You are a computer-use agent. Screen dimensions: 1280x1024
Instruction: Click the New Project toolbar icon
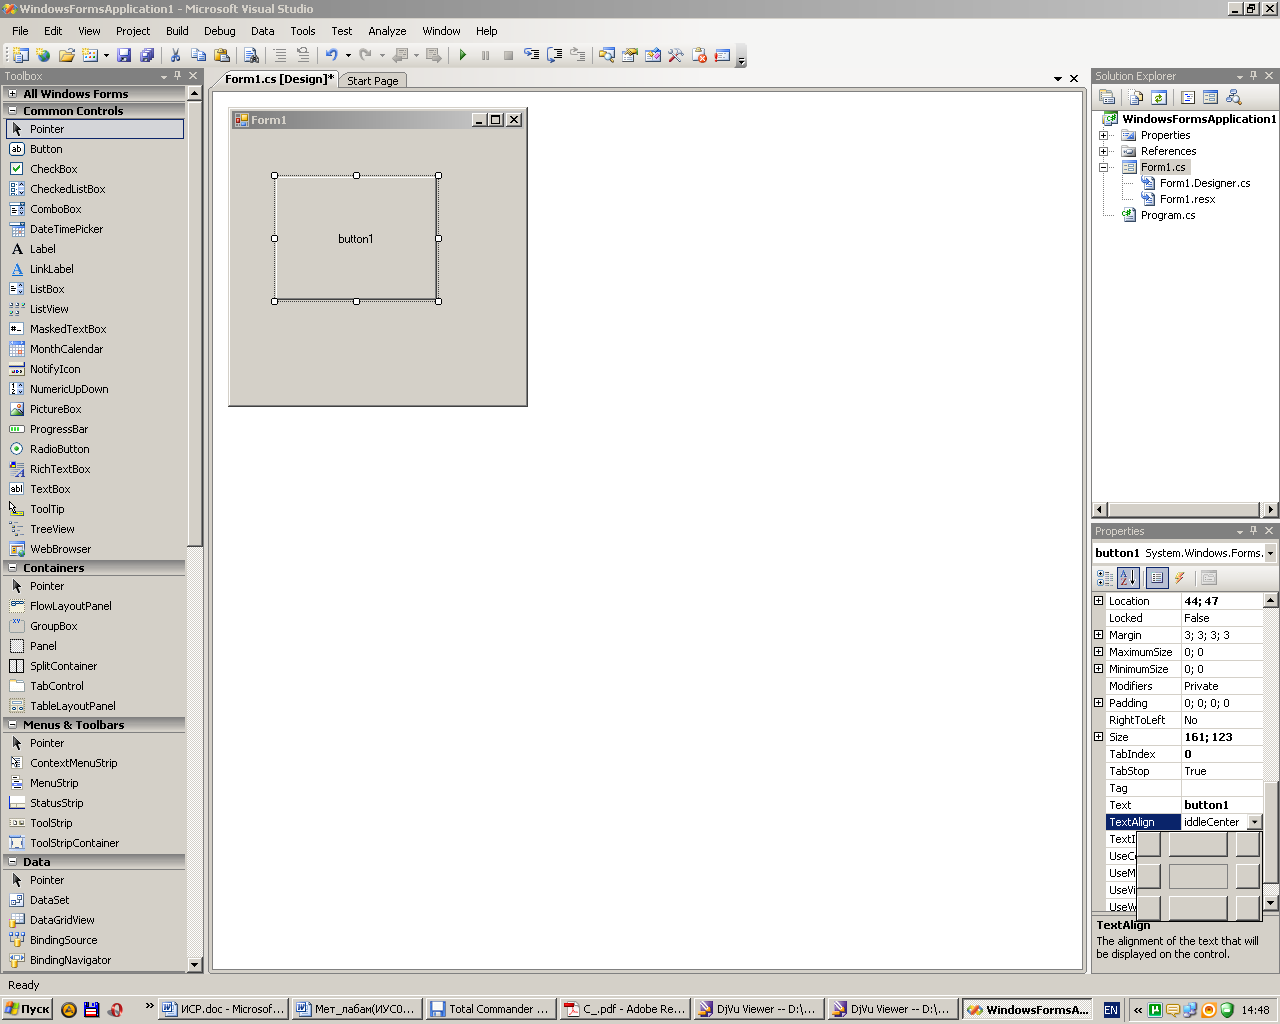click(20, 55)
